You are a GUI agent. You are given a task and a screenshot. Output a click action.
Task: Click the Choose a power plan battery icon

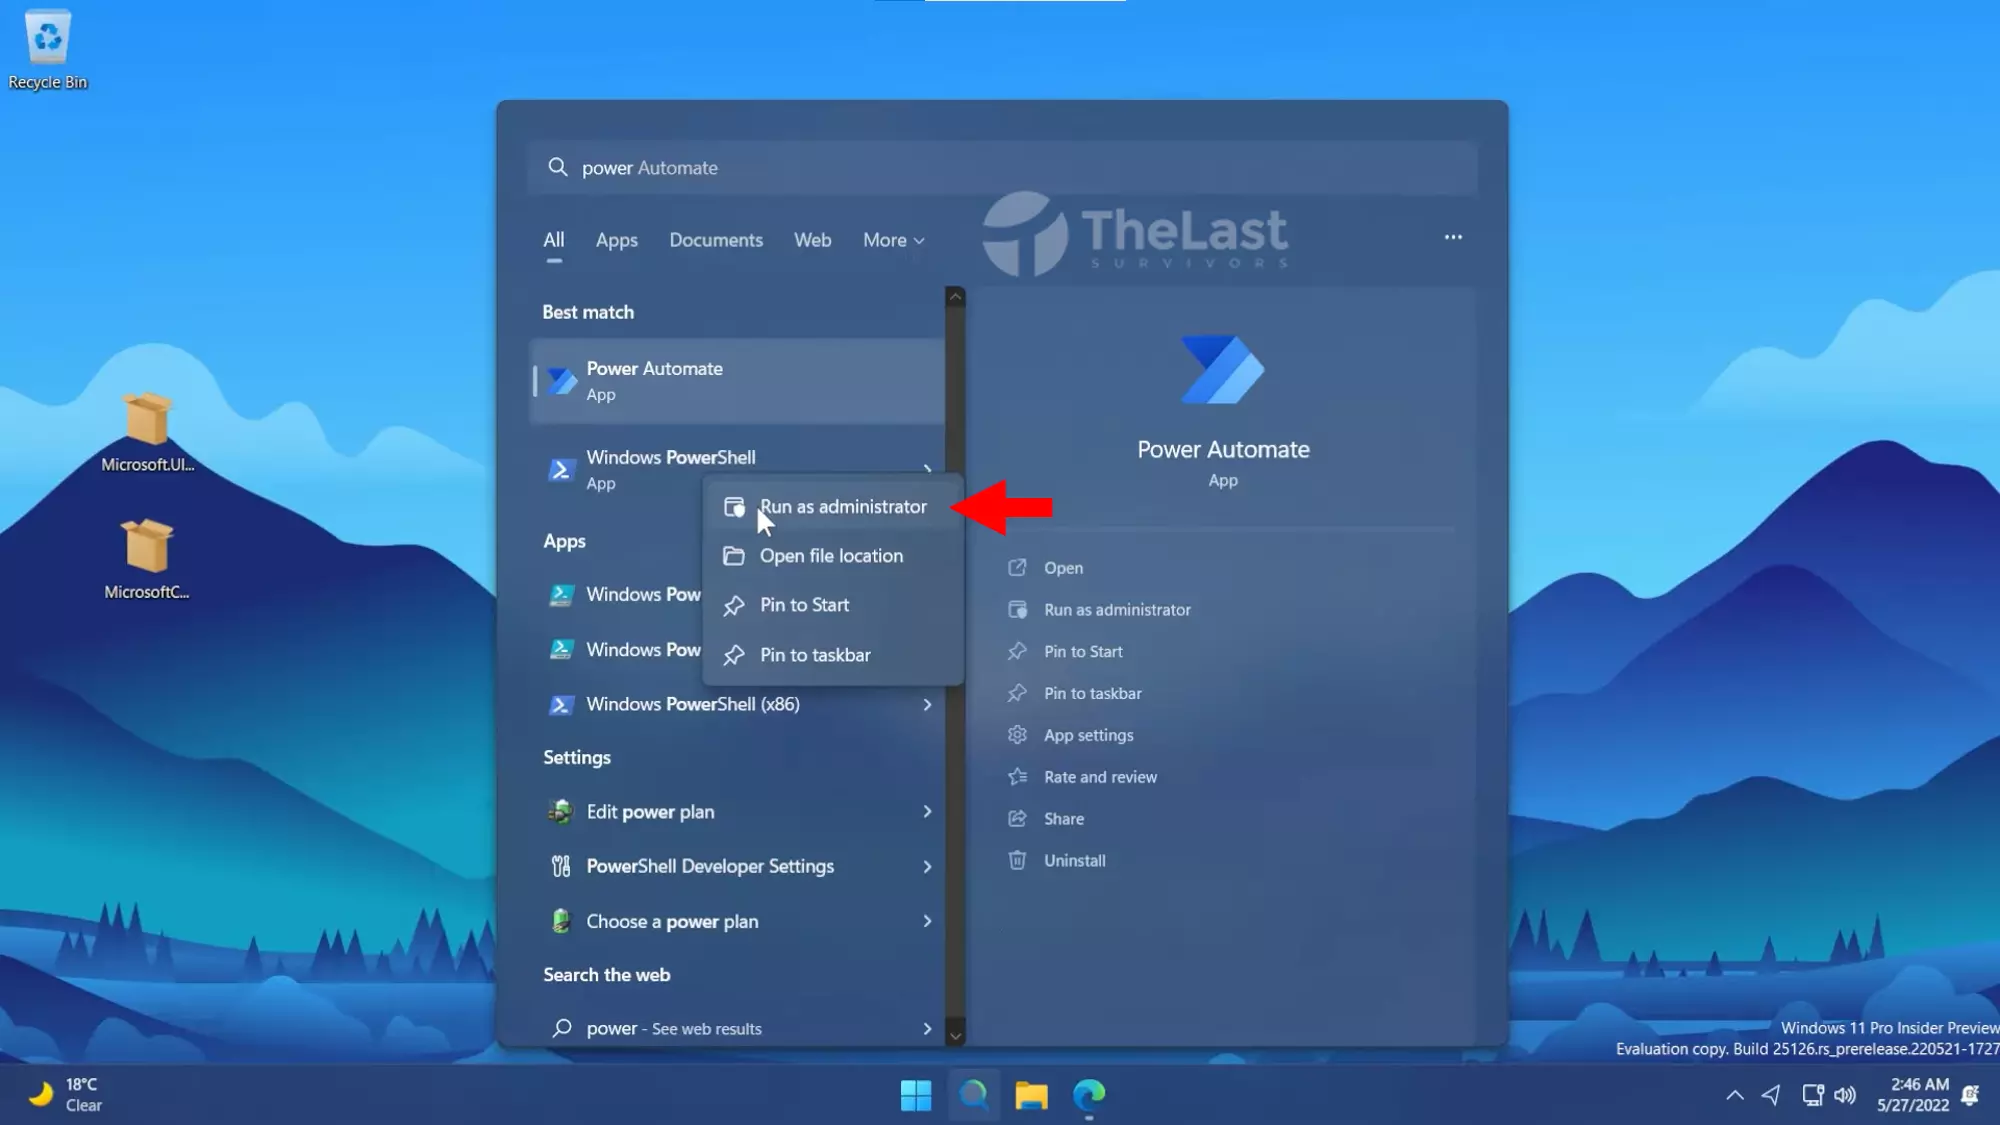click(561, 921)
